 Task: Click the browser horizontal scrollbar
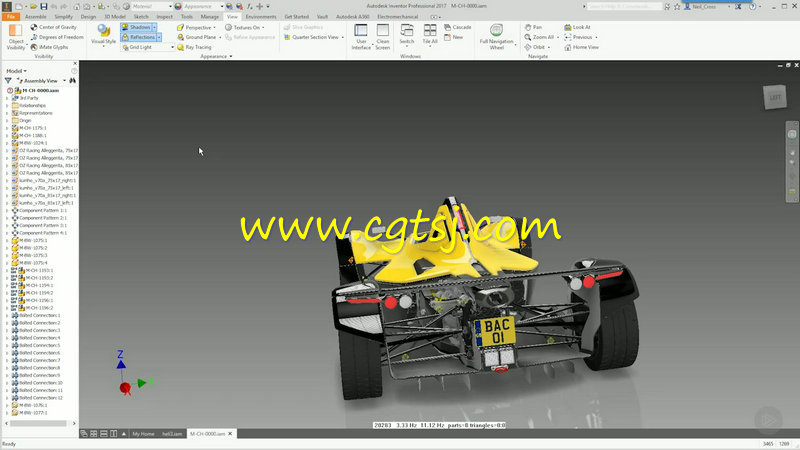(38, 423)
